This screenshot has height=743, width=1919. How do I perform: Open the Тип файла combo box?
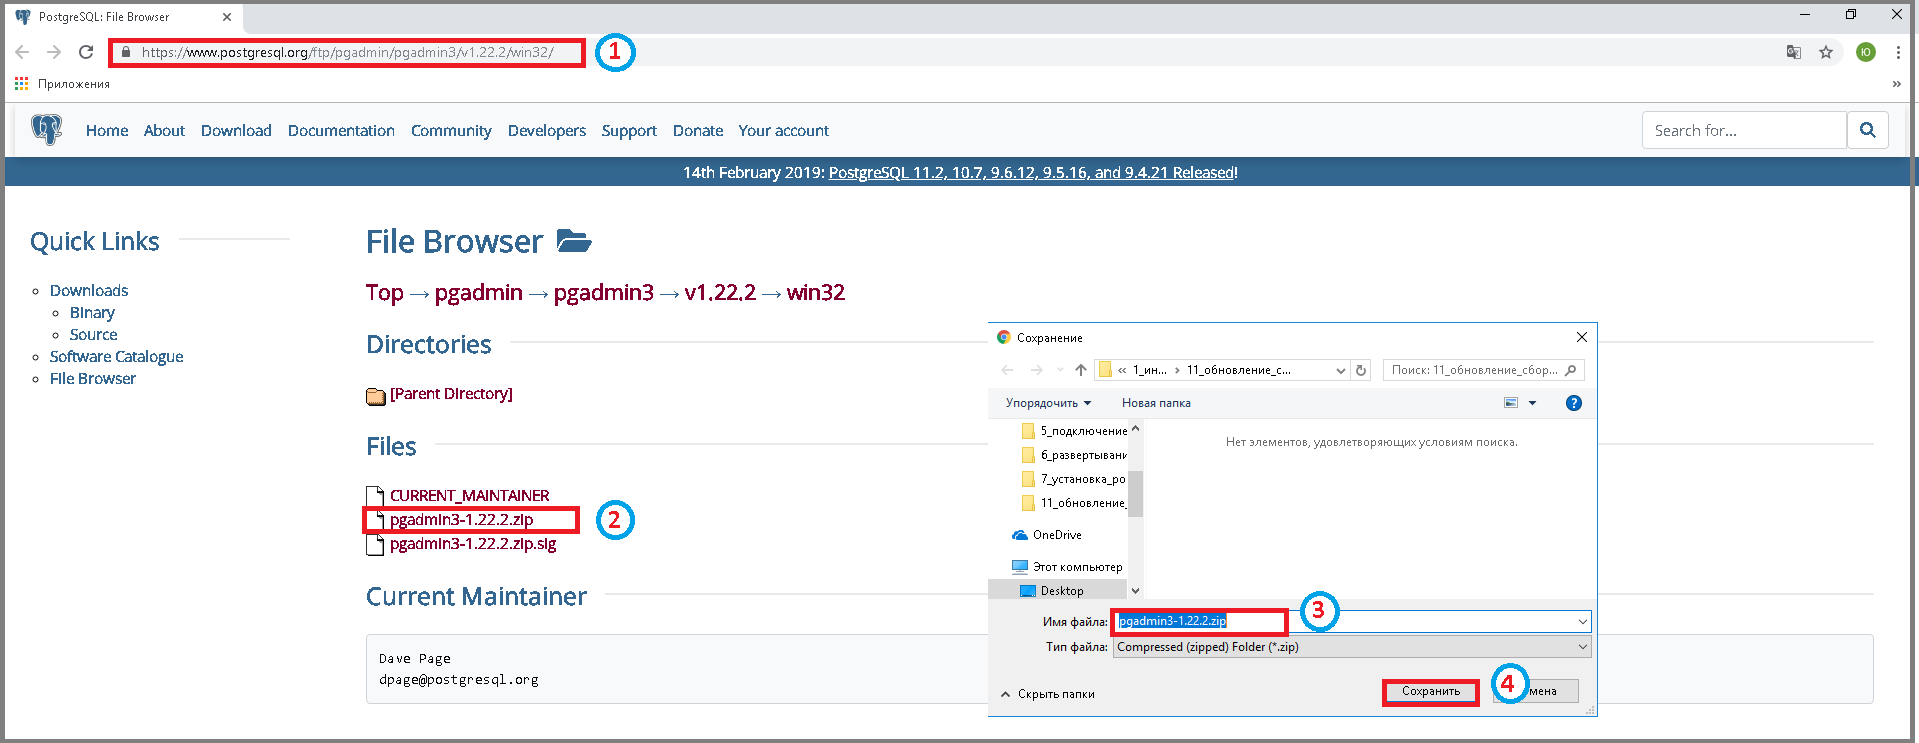point(1351,647)
